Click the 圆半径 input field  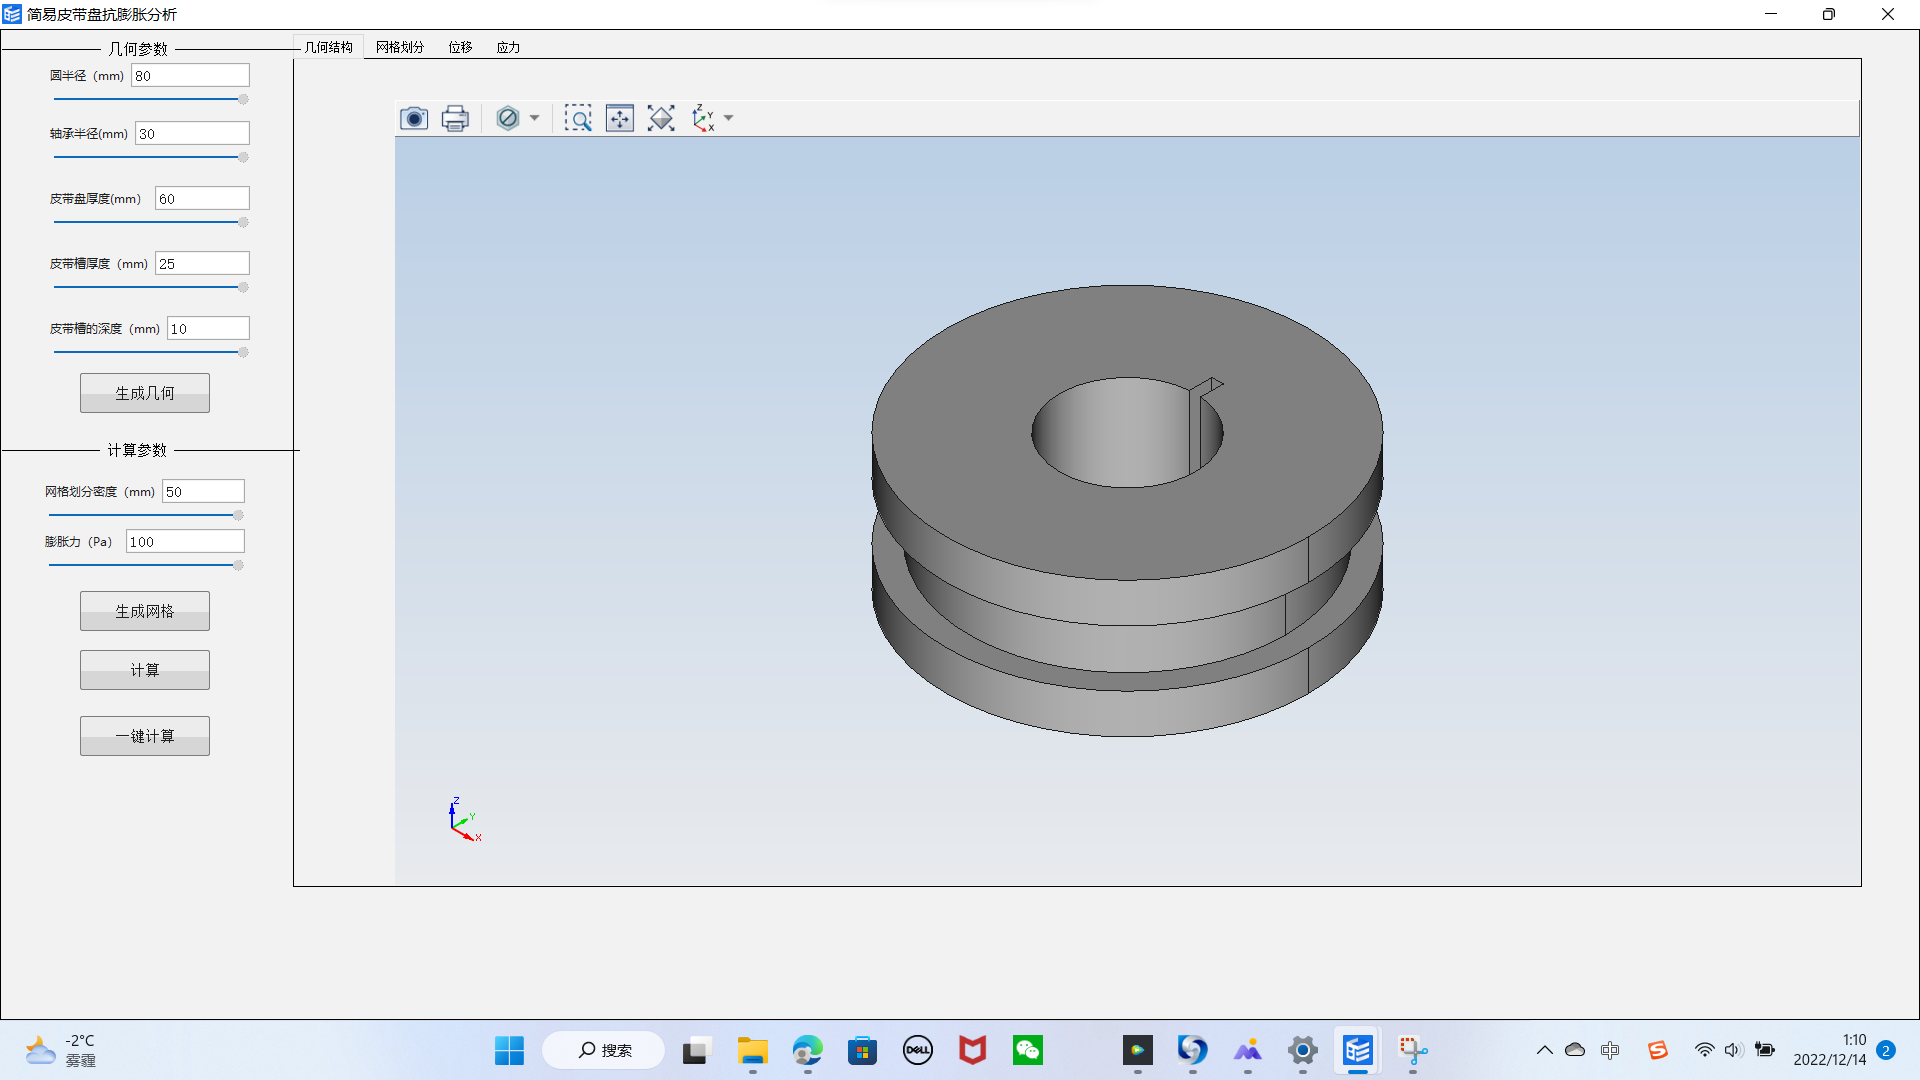click(x=190, y=76)
